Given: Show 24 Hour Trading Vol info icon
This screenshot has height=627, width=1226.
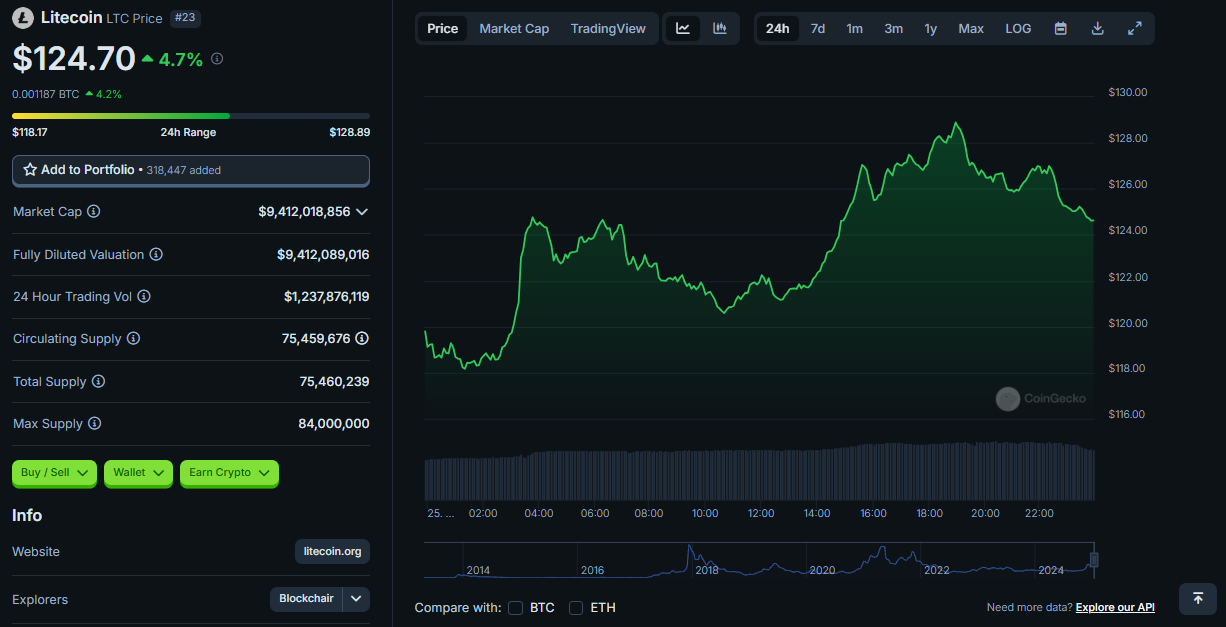Looking at the screenshot, I should tap(144, 297).
